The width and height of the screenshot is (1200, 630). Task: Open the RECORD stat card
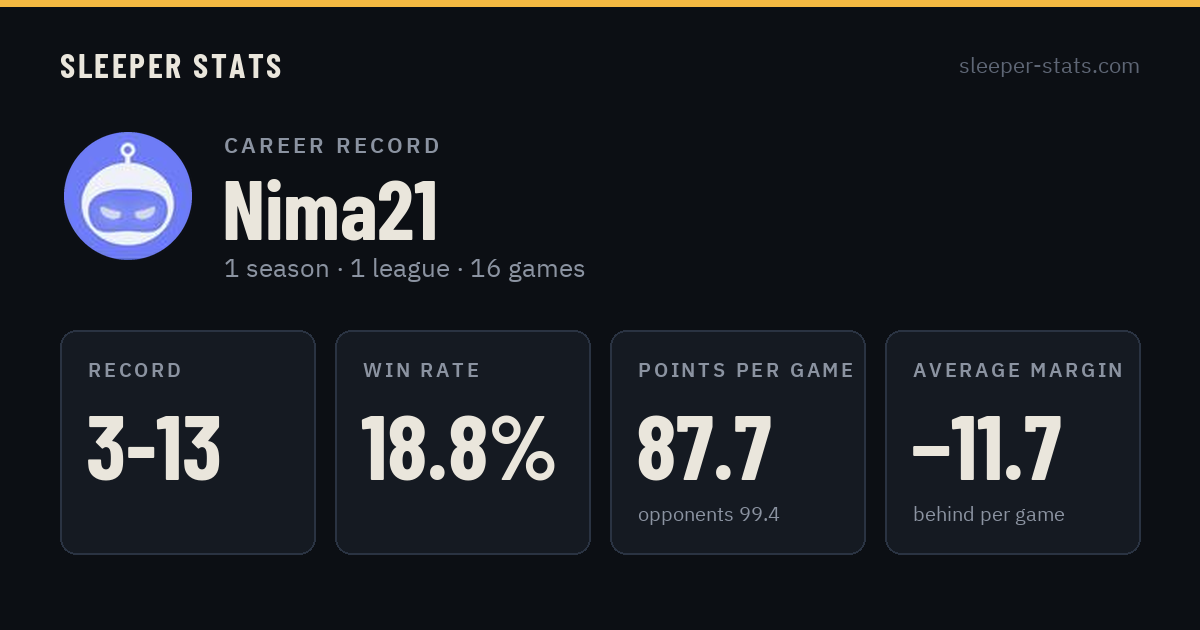pos(188,442)
